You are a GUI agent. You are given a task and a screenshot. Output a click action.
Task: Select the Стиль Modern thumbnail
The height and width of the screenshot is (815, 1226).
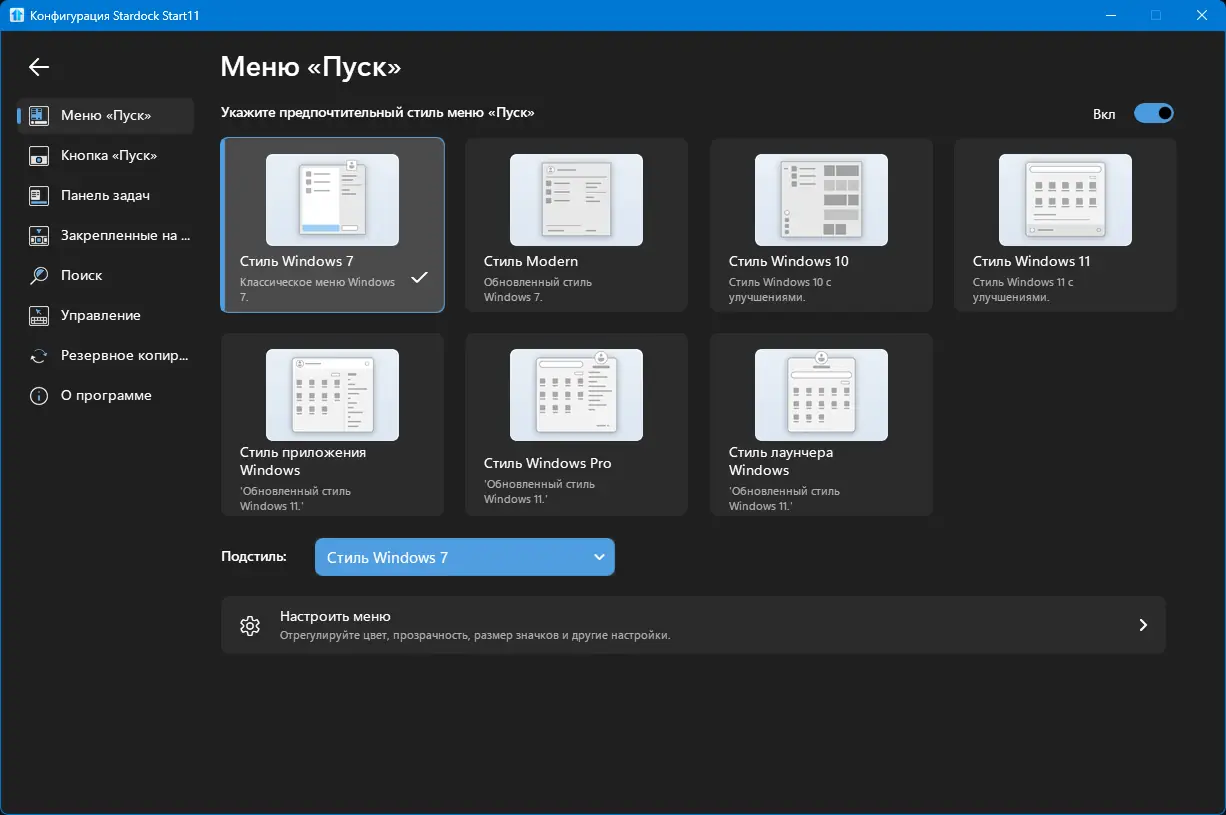[576, 200]
